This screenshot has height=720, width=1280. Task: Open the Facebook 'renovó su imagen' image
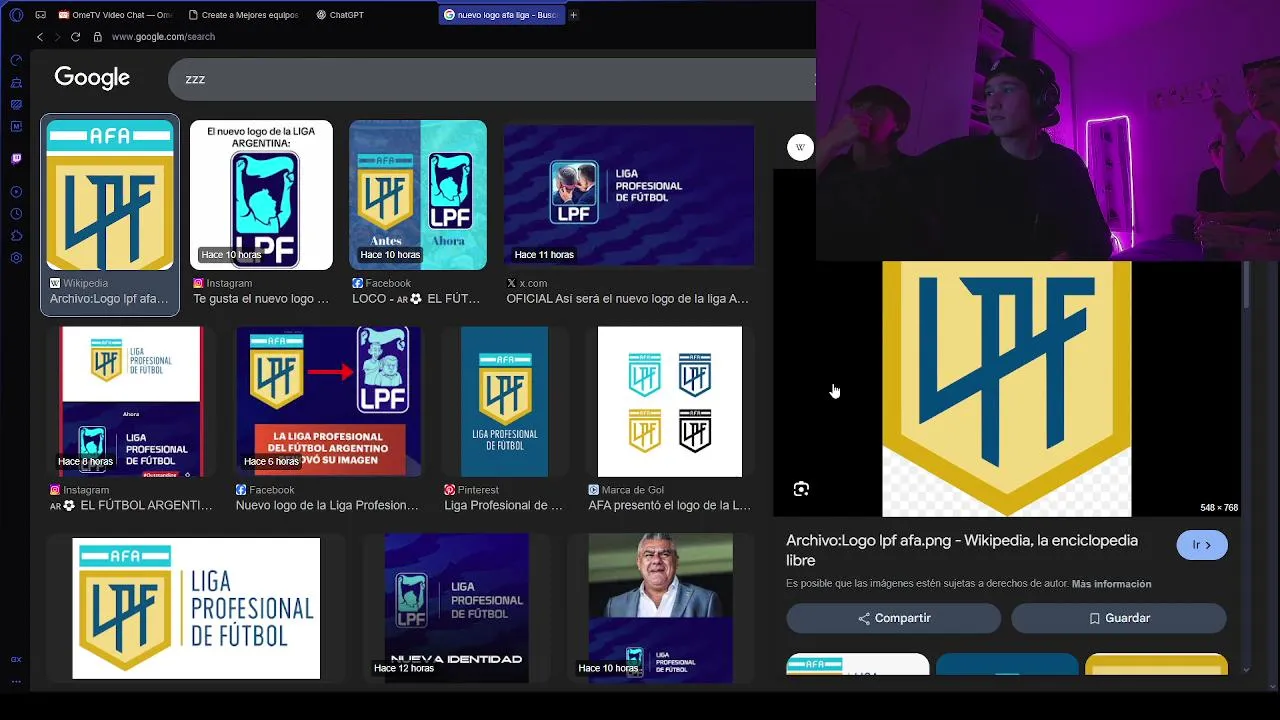pos(329,402)
